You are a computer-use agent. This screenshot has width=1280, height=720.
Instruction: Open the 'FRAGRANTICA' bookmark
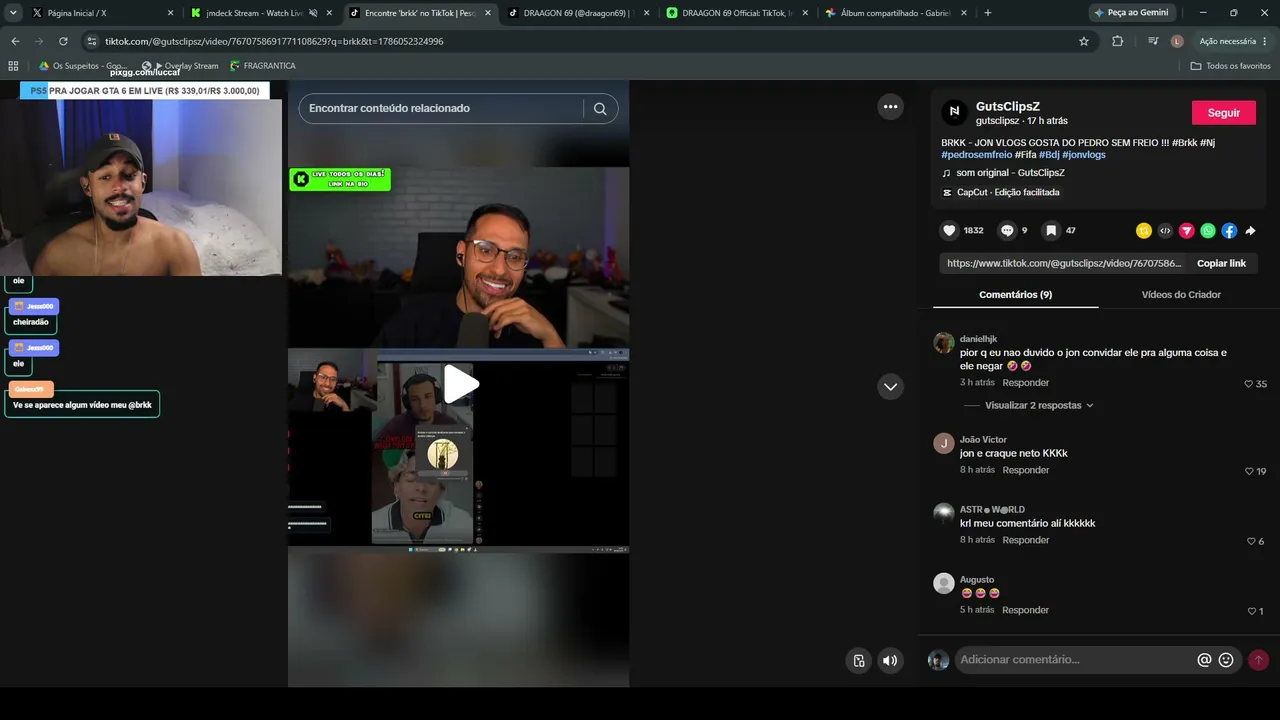click(263, 66)
